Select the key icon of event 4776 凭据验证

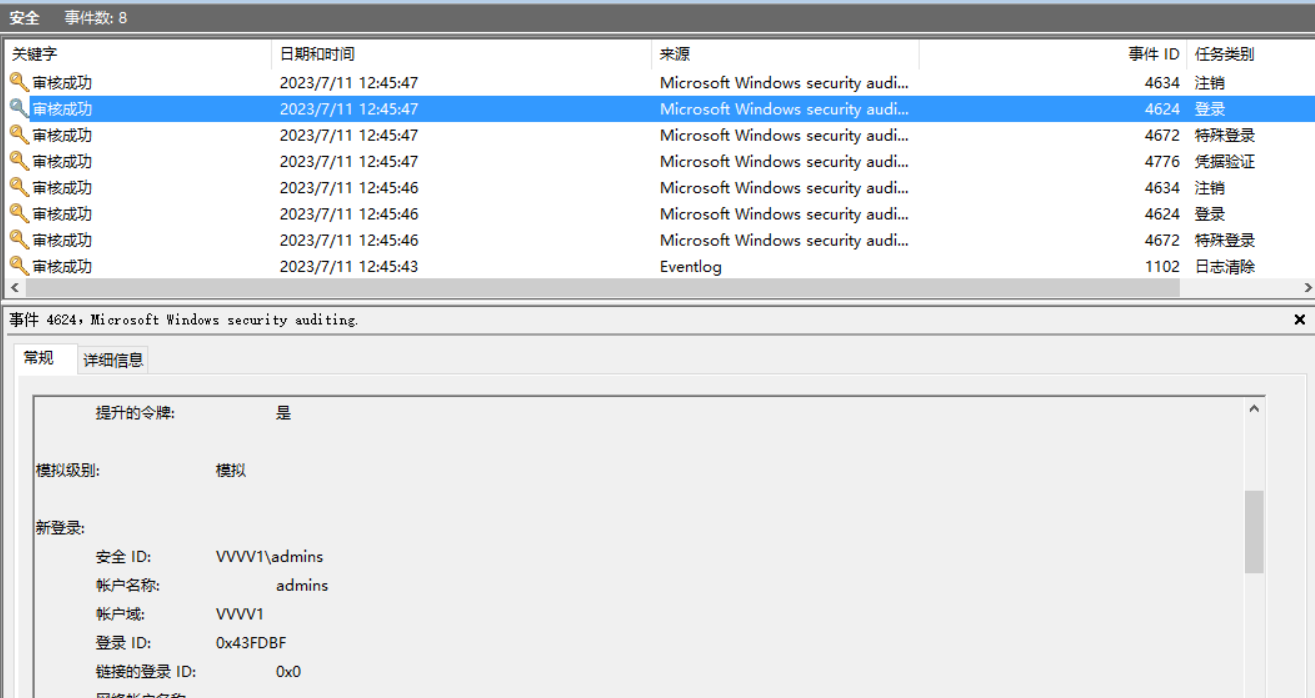pos(19,161)
